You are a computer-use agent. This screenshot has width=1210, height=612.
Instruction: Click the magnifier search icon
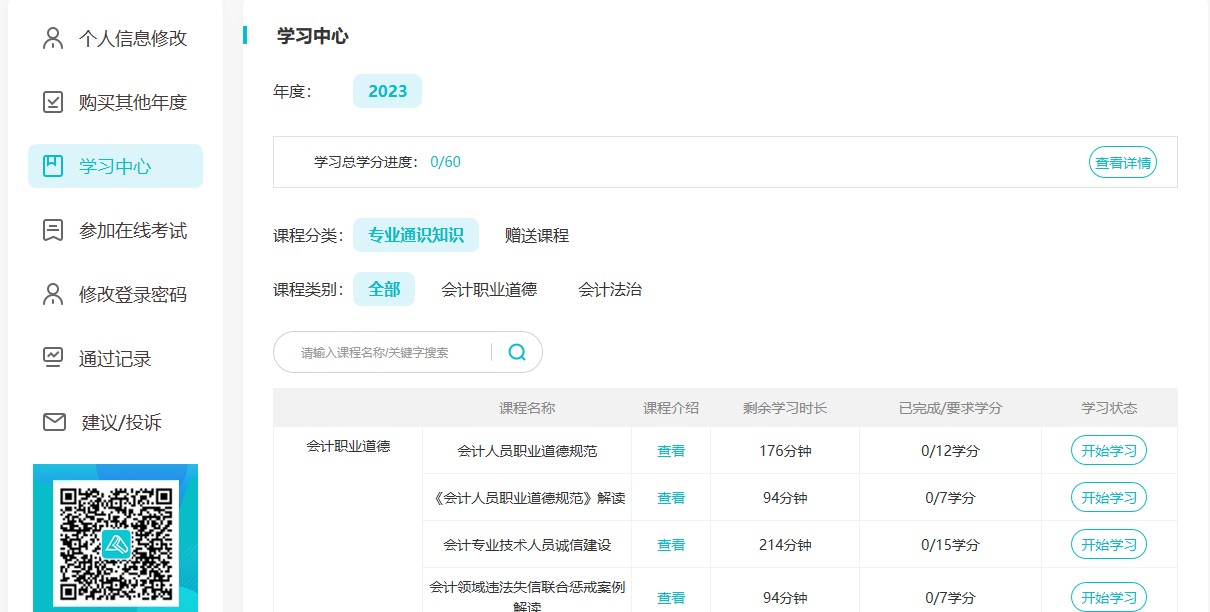click(517, 352)
